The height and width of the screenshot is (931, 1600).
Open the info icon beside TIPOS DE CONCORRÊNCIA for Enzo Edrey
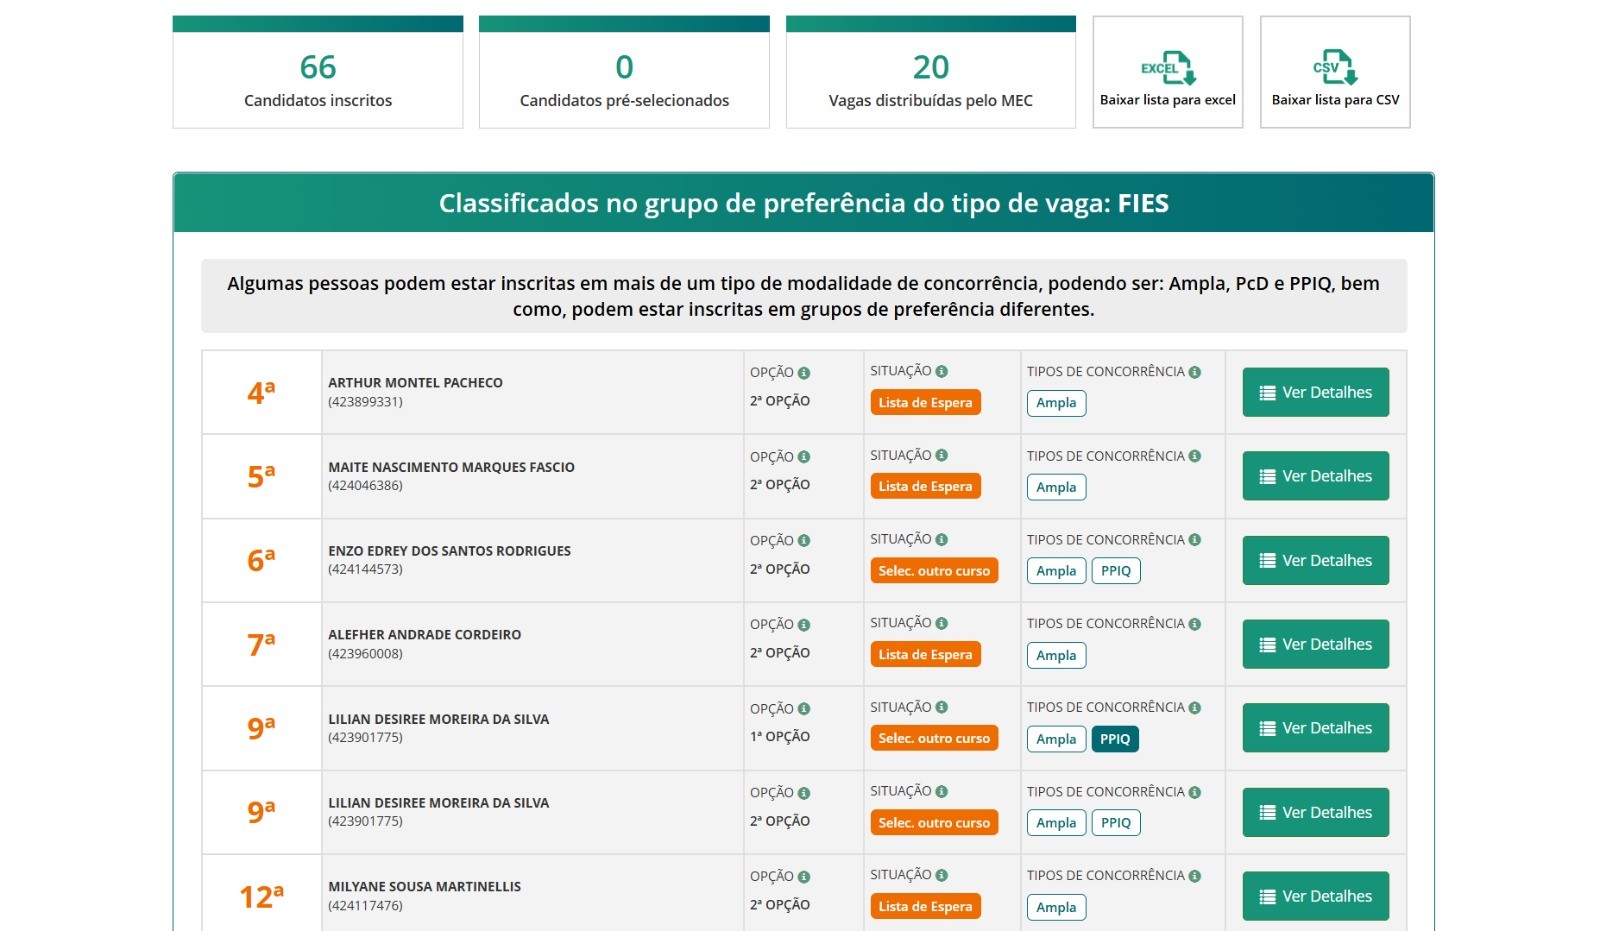[1194, 540]
